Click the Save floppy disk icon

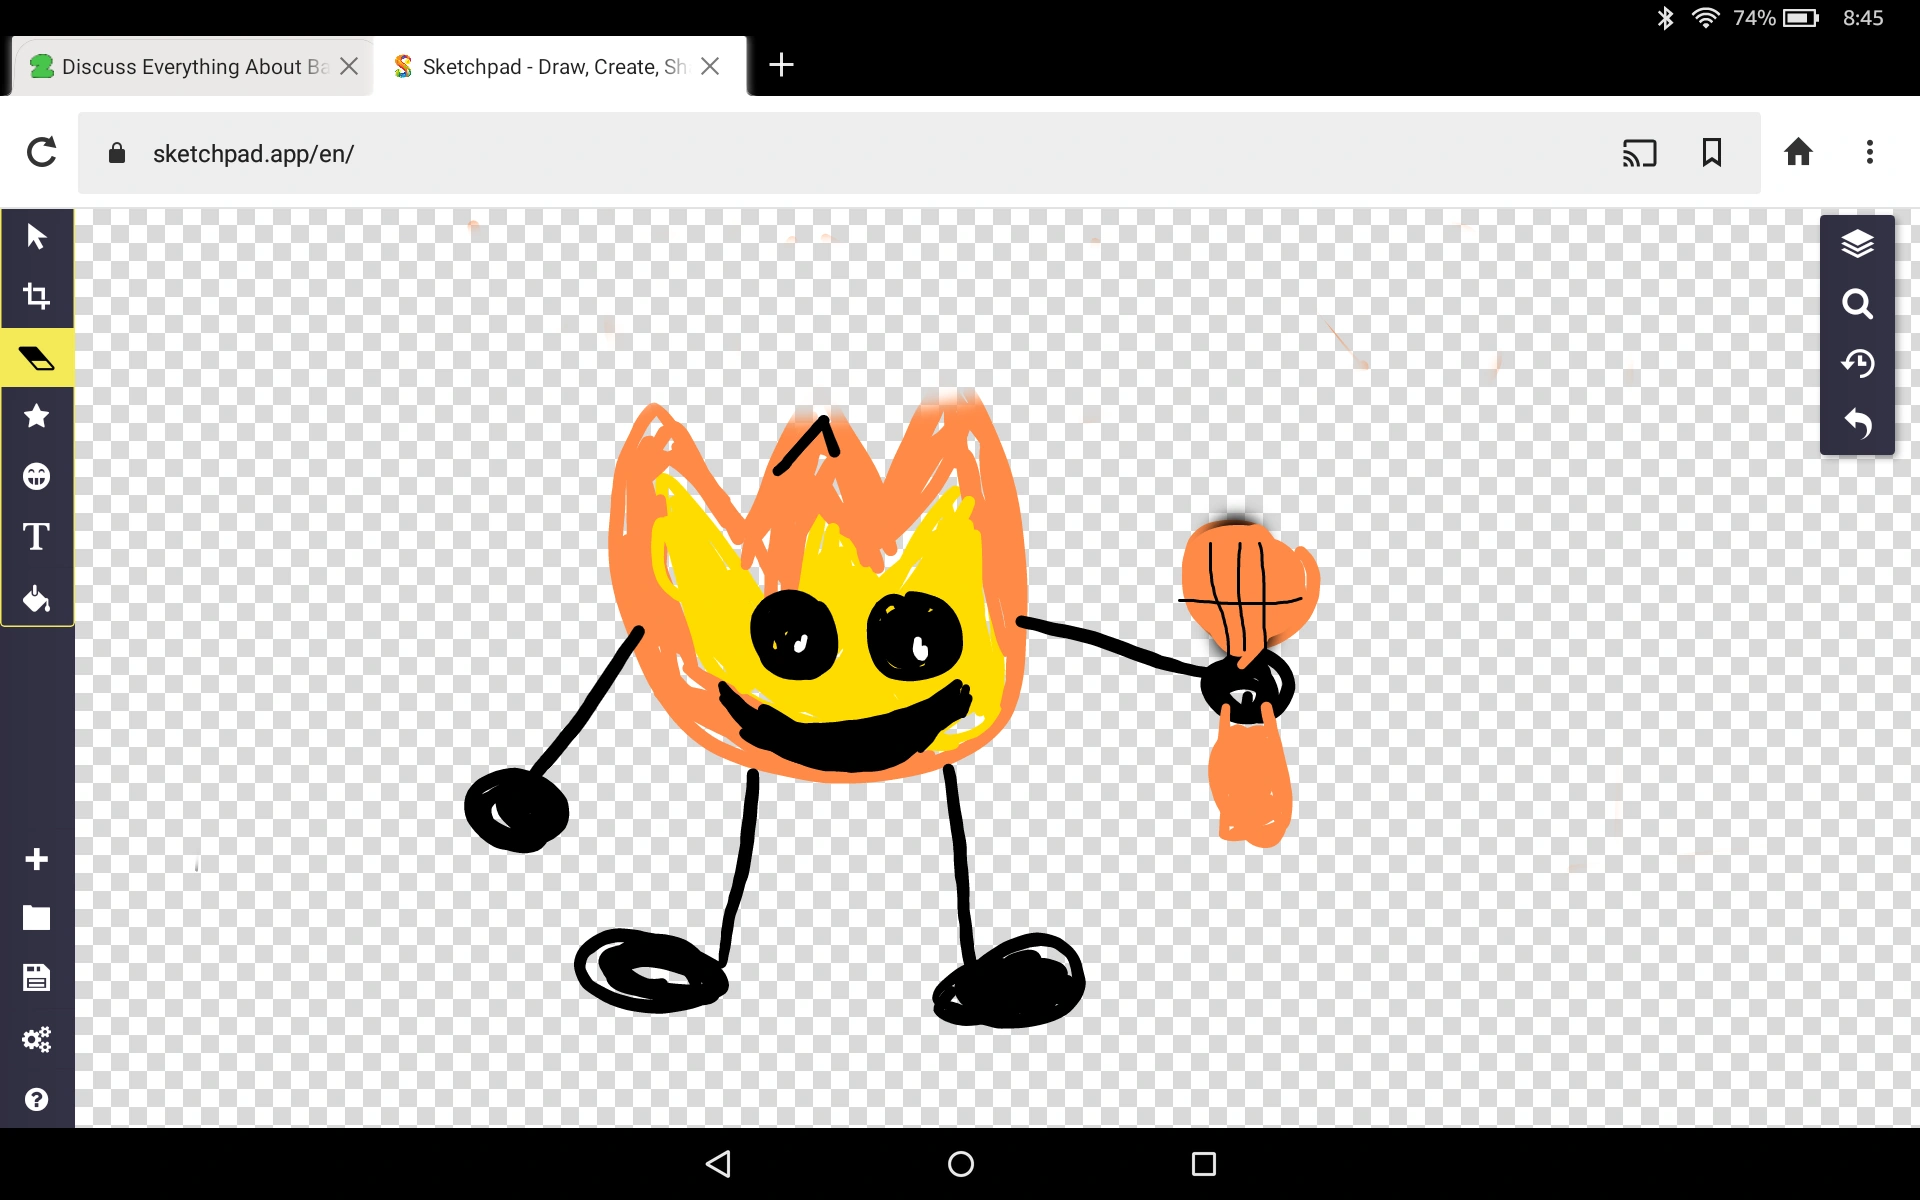coord(37,978)
